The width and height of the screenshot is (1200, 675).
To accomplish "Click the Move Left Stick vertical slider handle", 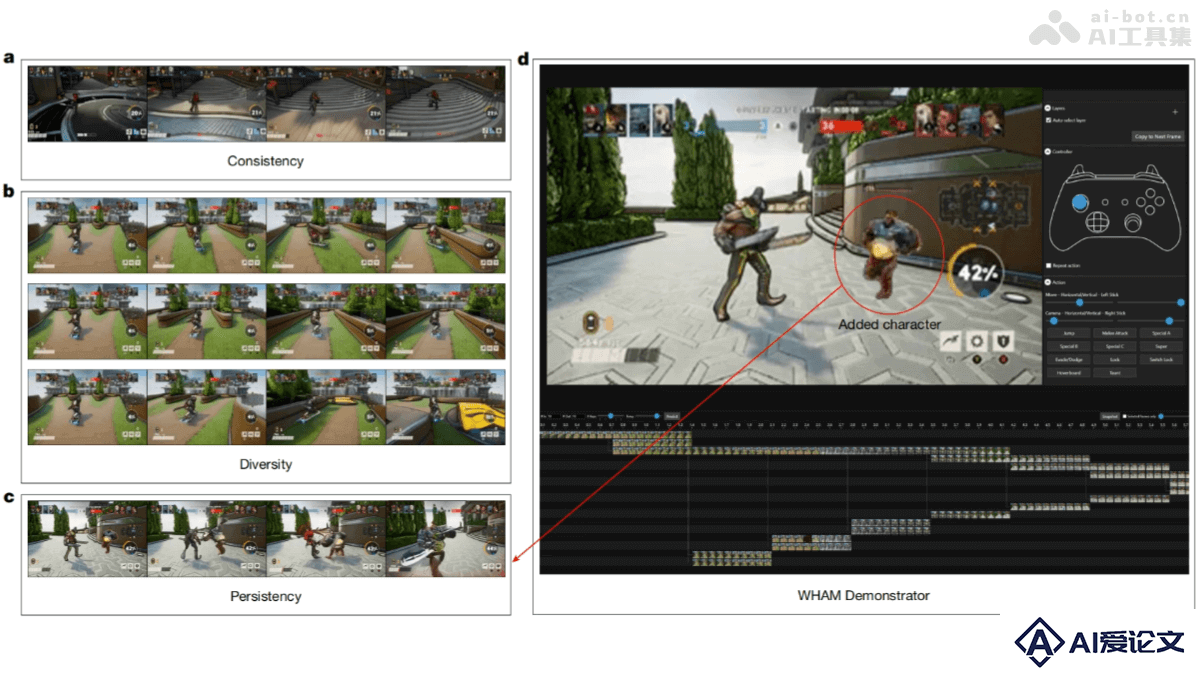I will (x=1181, y=302).
